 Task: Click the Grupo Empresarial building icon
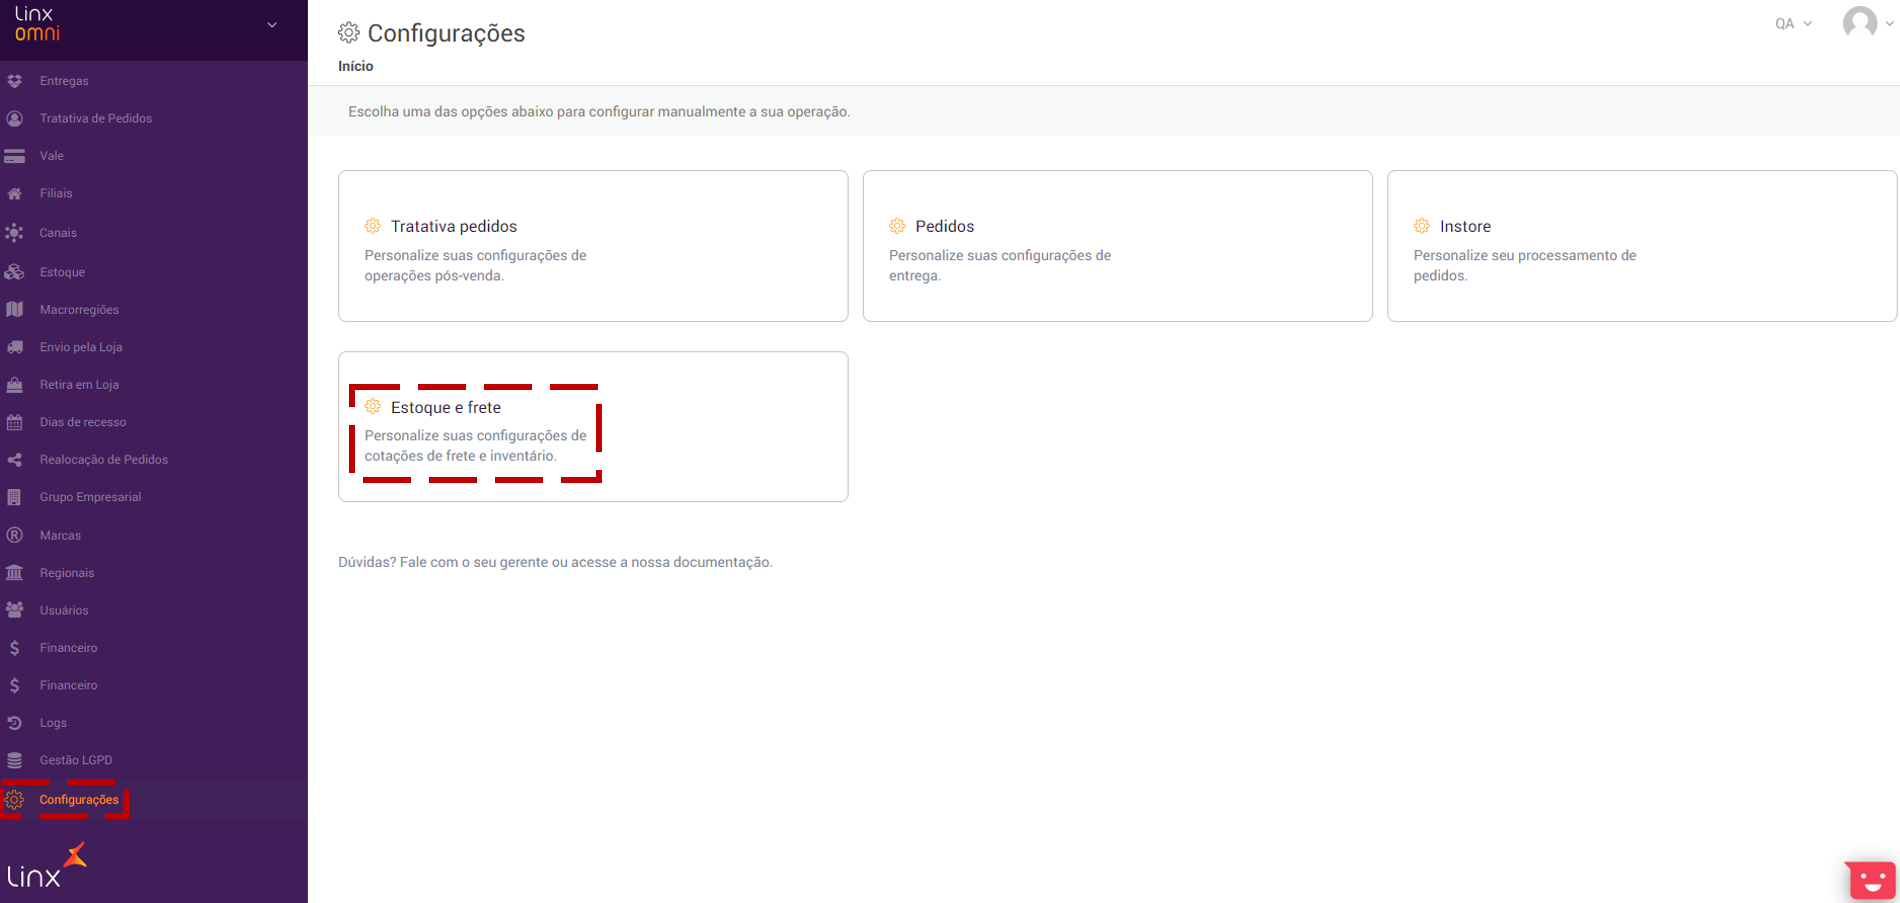[x=15, y=497]
